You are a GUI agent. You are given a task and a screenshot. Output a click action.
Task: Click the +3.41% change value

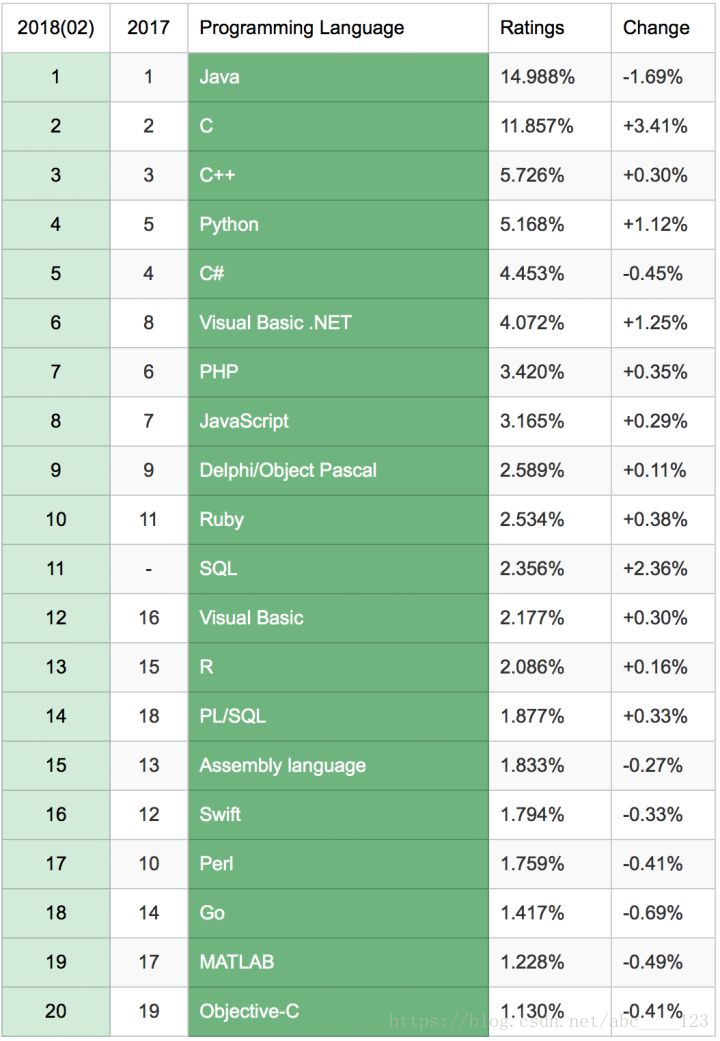point(655,126)
